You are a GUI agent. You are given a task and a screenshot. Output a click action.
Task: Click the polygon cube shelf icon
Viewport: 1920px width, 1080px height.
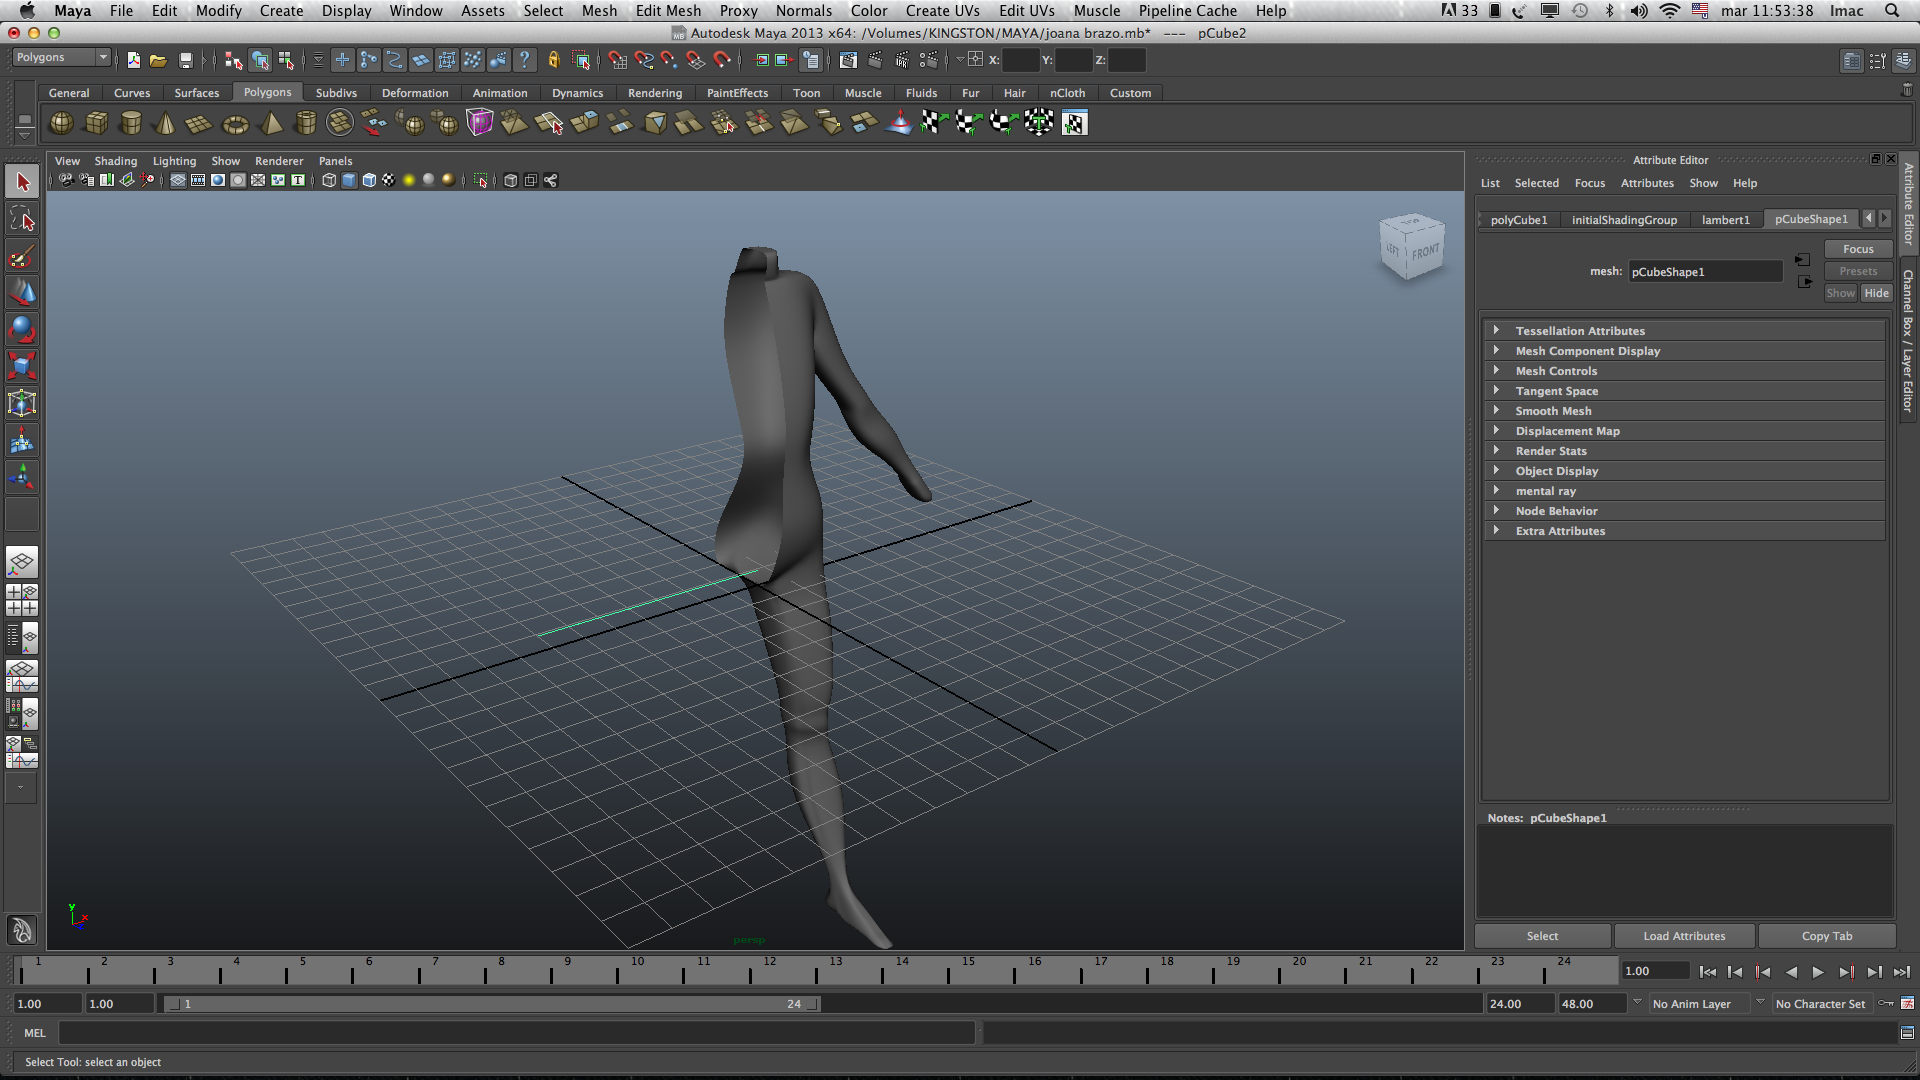(96, 123)
